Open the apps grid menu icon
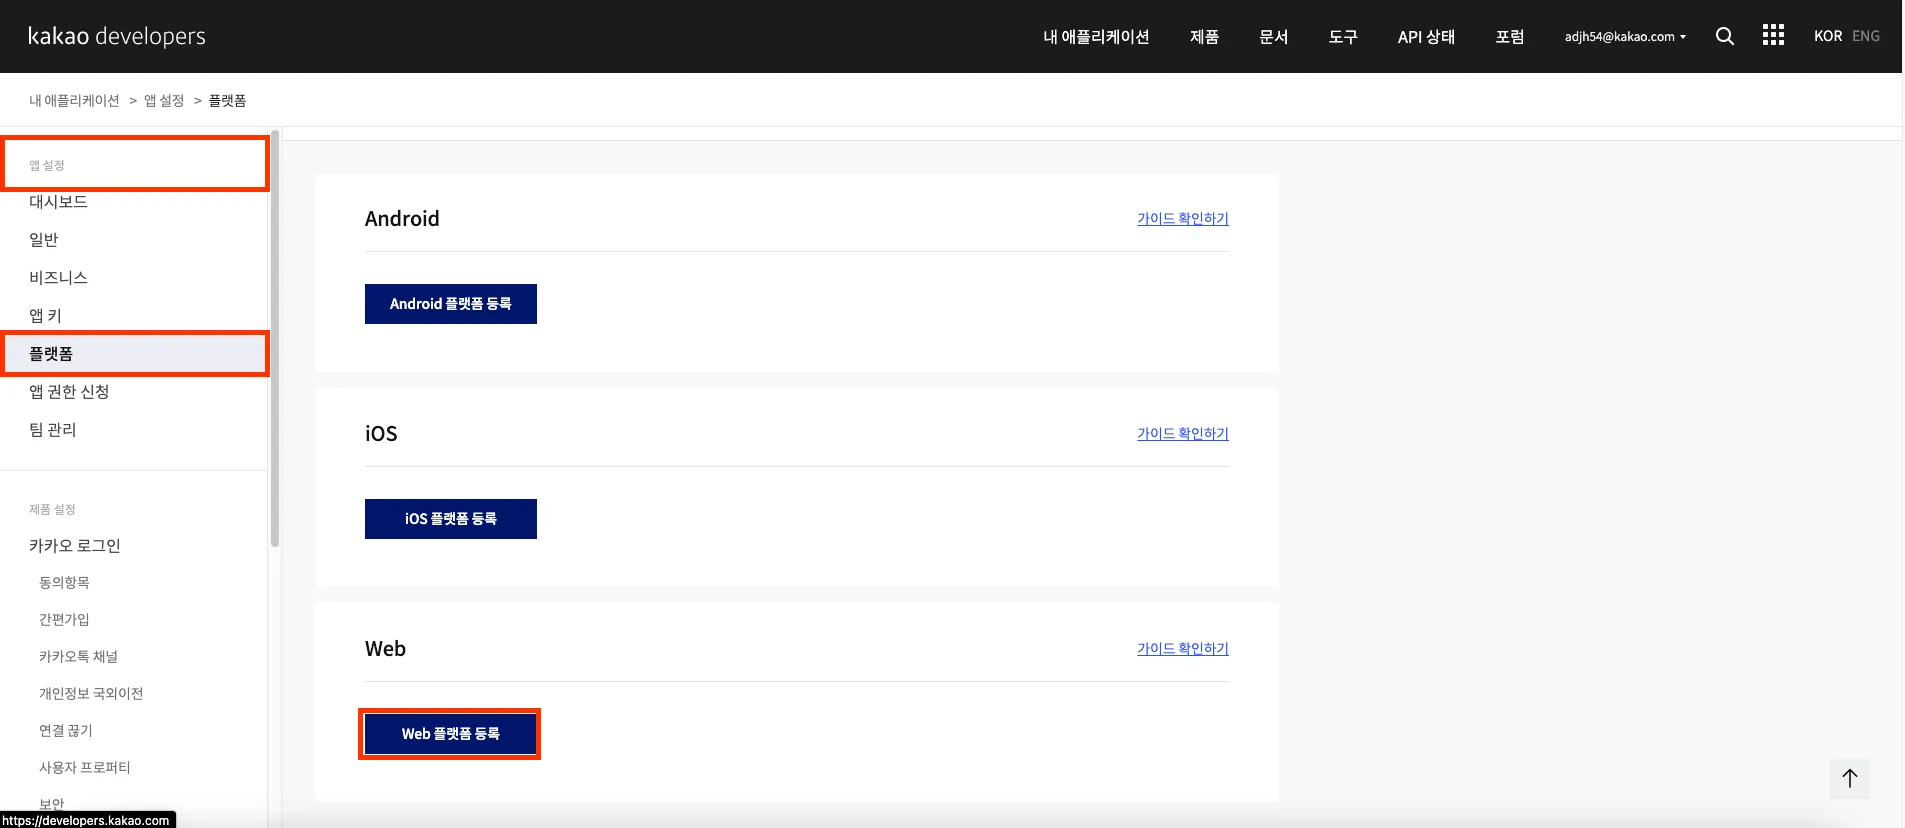The image size is (1905, 828). (x=1773, y=36)
